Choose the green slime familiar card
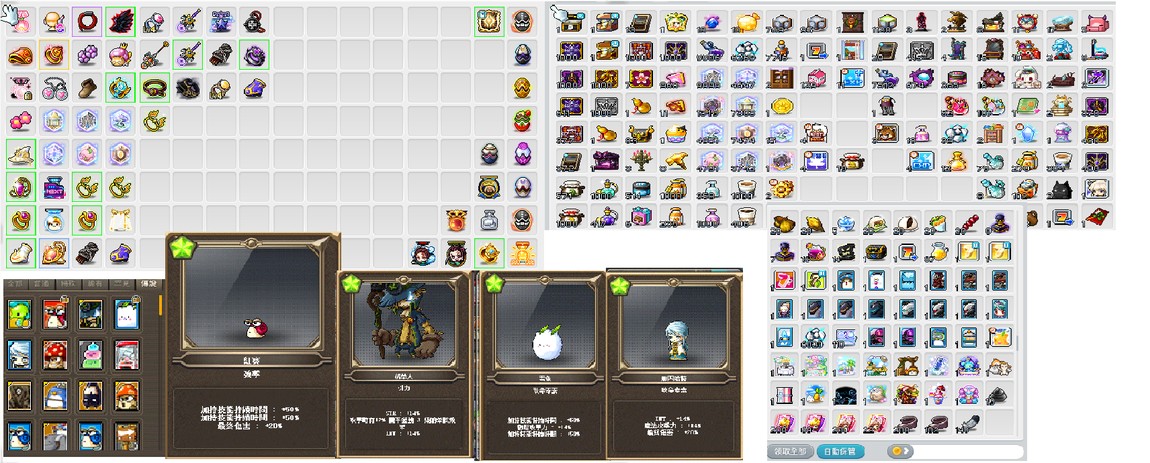Image resolution: width=1150 pixels, height=463 pixels. pos(20,314)
